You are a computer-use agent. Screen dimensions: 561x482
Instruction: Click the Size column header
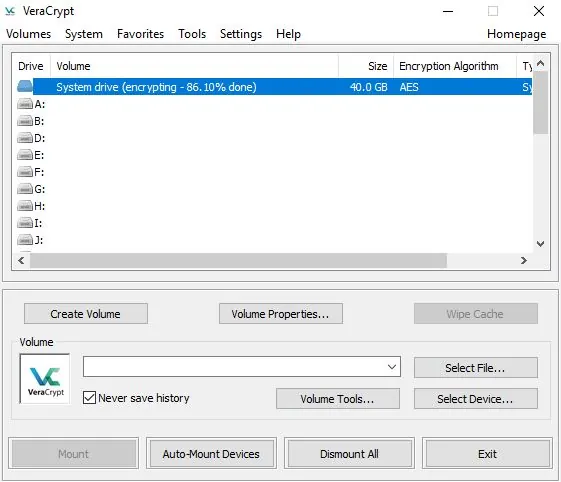pos(366,66)
